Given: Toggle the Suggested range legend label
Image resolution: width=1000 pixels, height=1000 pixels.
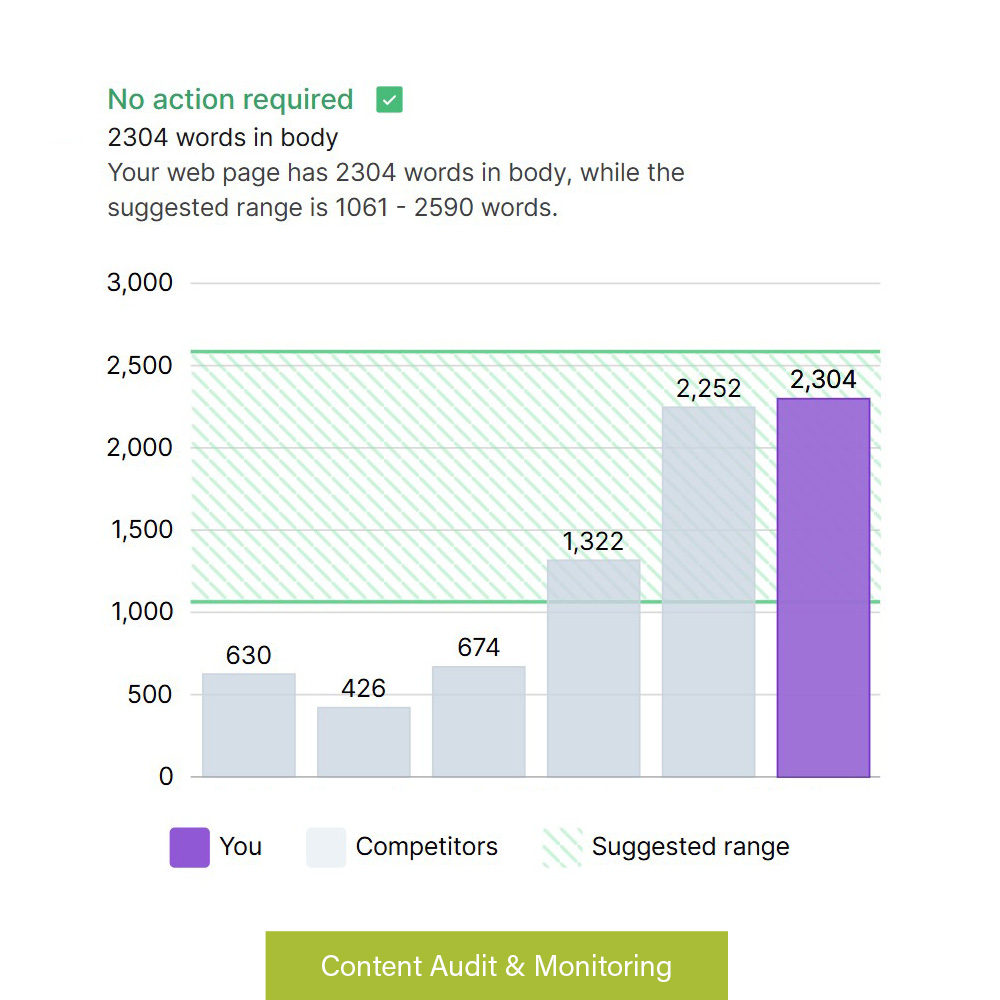Looking at the screenshot, I should pos(691,847).
